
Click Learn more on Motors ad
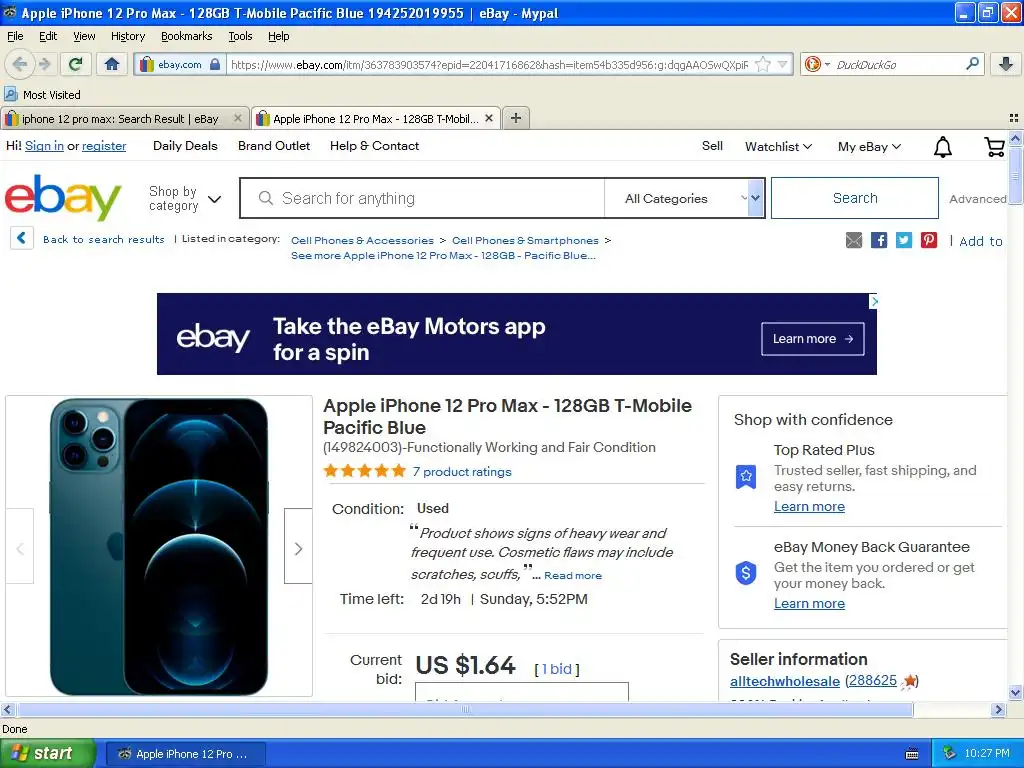point(812,339)
